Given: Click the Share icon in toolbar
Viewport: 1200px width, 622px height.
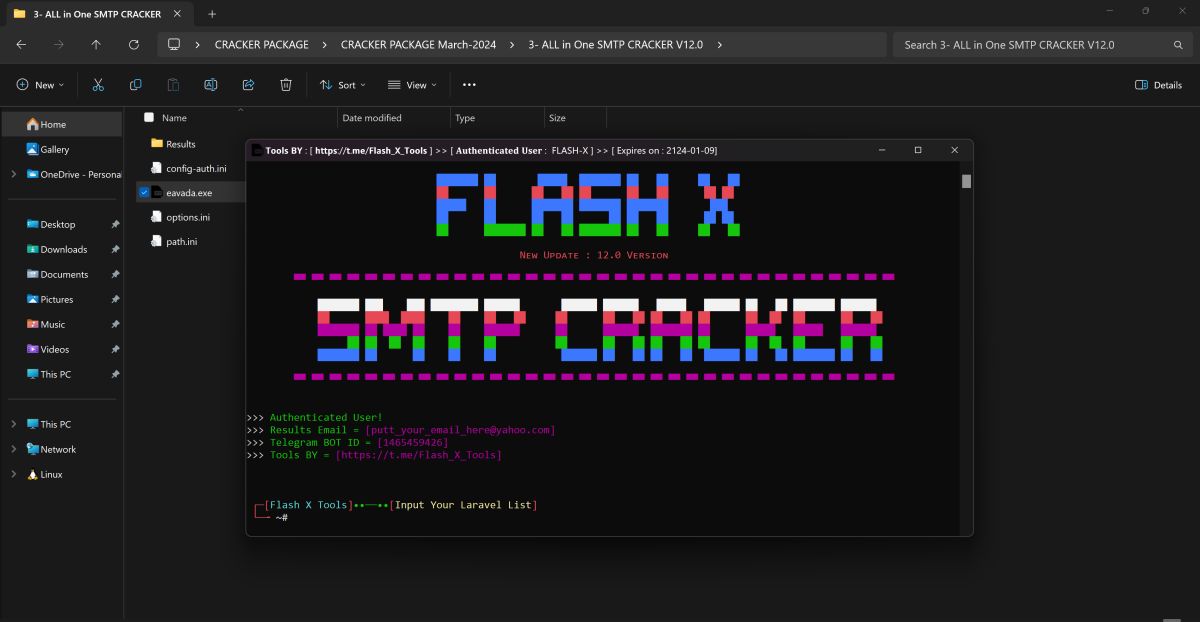Looking at the screenshot, I should point(249,85).
